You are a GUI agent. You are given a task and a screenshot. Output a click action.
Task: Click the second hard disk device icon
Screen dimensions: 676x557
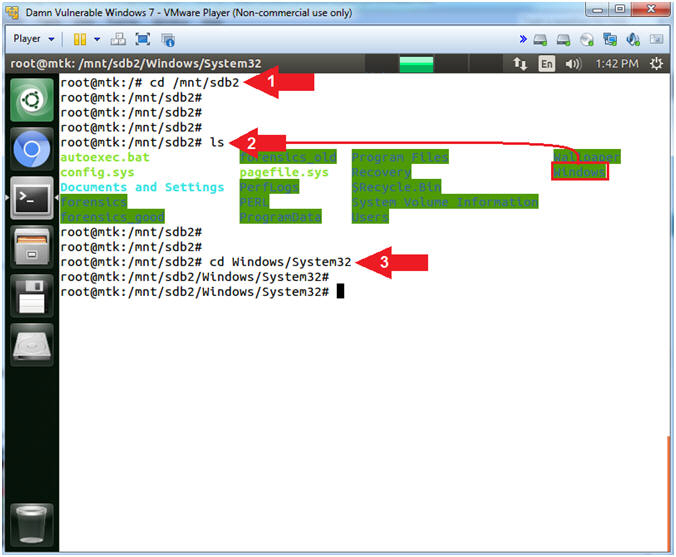563,40
